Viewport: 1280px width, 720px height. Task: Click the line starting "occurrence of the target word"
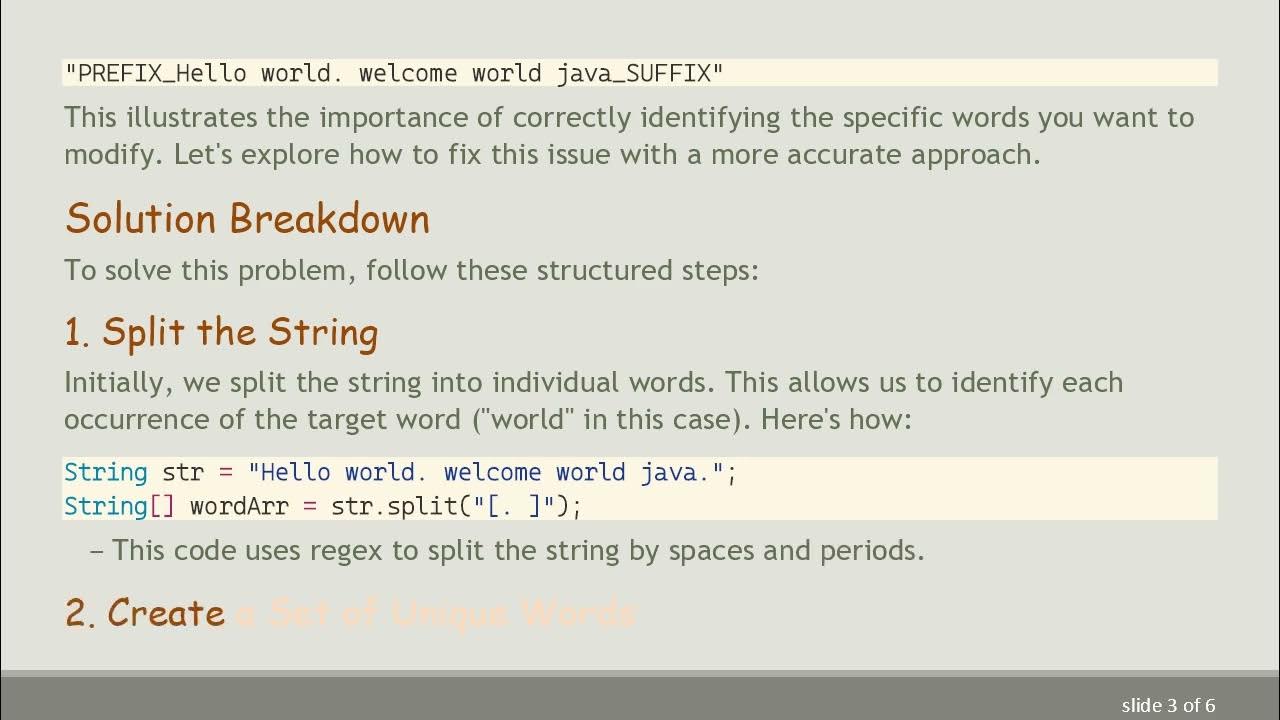pos(487,418)
